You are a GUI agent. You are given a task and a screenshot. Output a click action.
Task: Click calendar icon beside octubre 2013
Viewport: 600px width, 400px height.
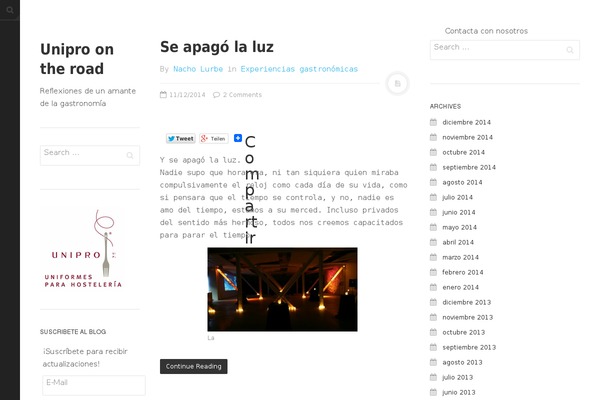point(433,332)
